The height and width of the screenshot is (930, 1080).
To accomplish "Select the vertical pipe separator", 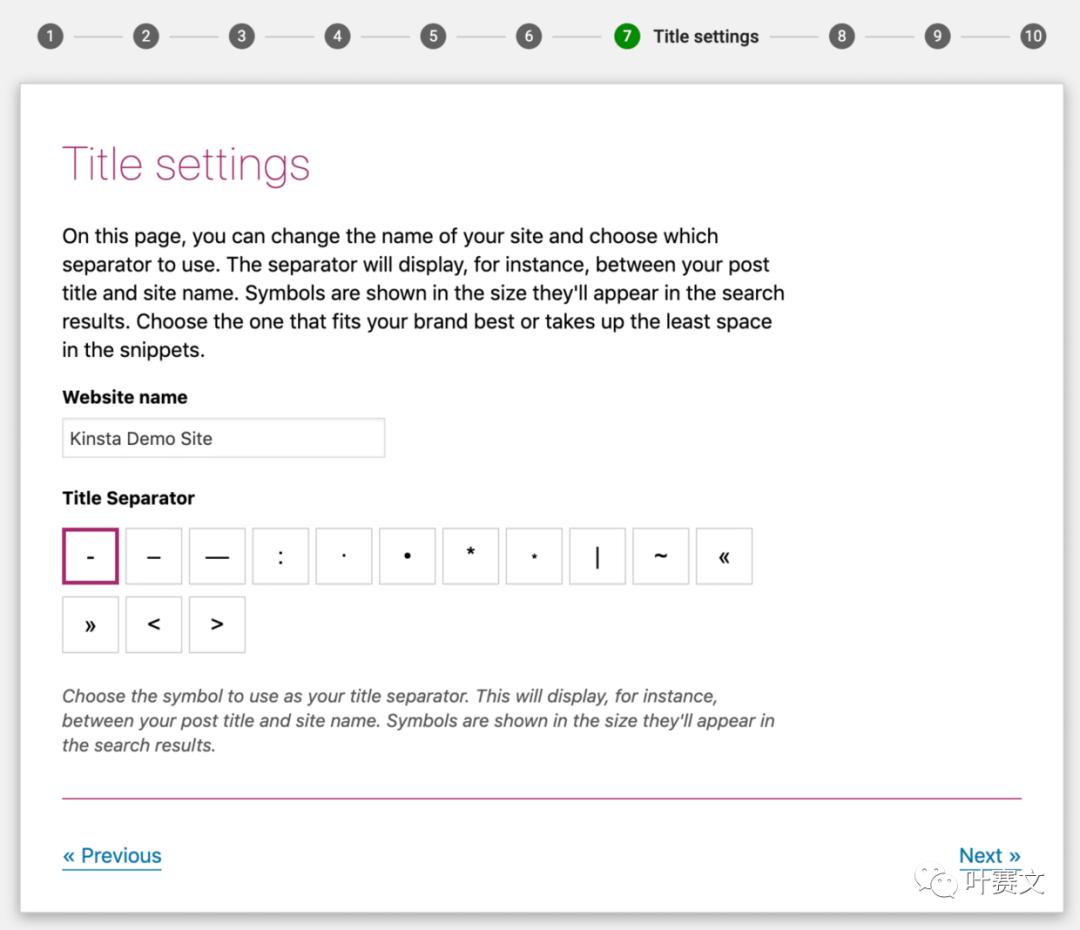I will (597, 556).
